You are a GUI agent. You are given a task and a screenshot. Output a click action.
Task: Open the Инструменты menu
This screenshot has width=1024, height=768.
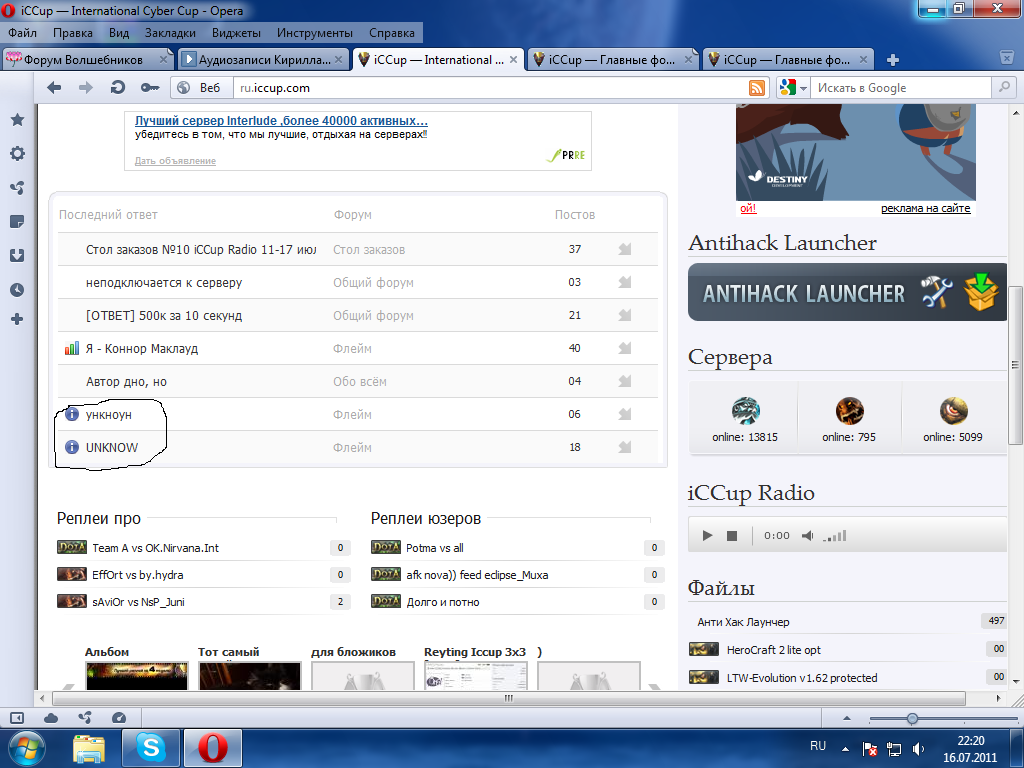pyautogui.click(x=315, y=33)
